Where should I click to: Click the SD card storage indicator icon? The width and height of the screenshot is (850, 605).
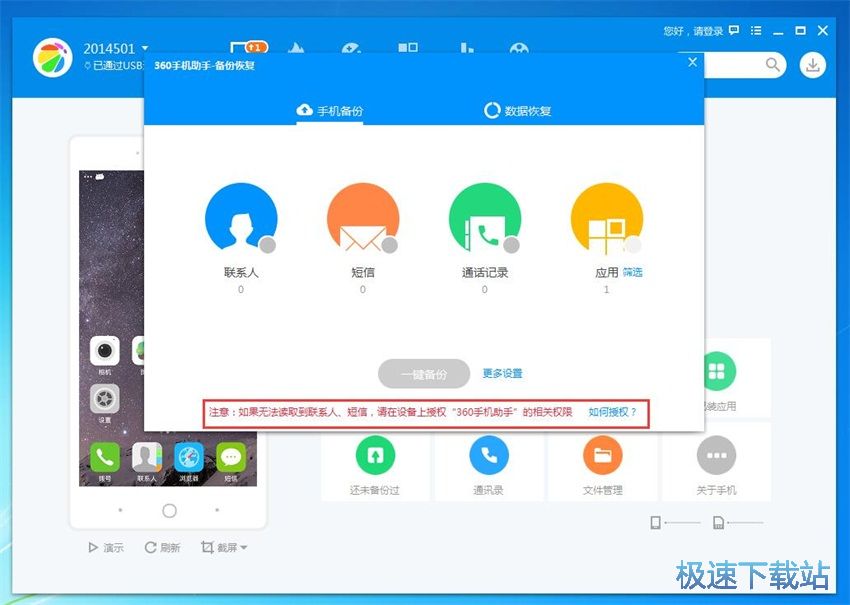point(718,523)
